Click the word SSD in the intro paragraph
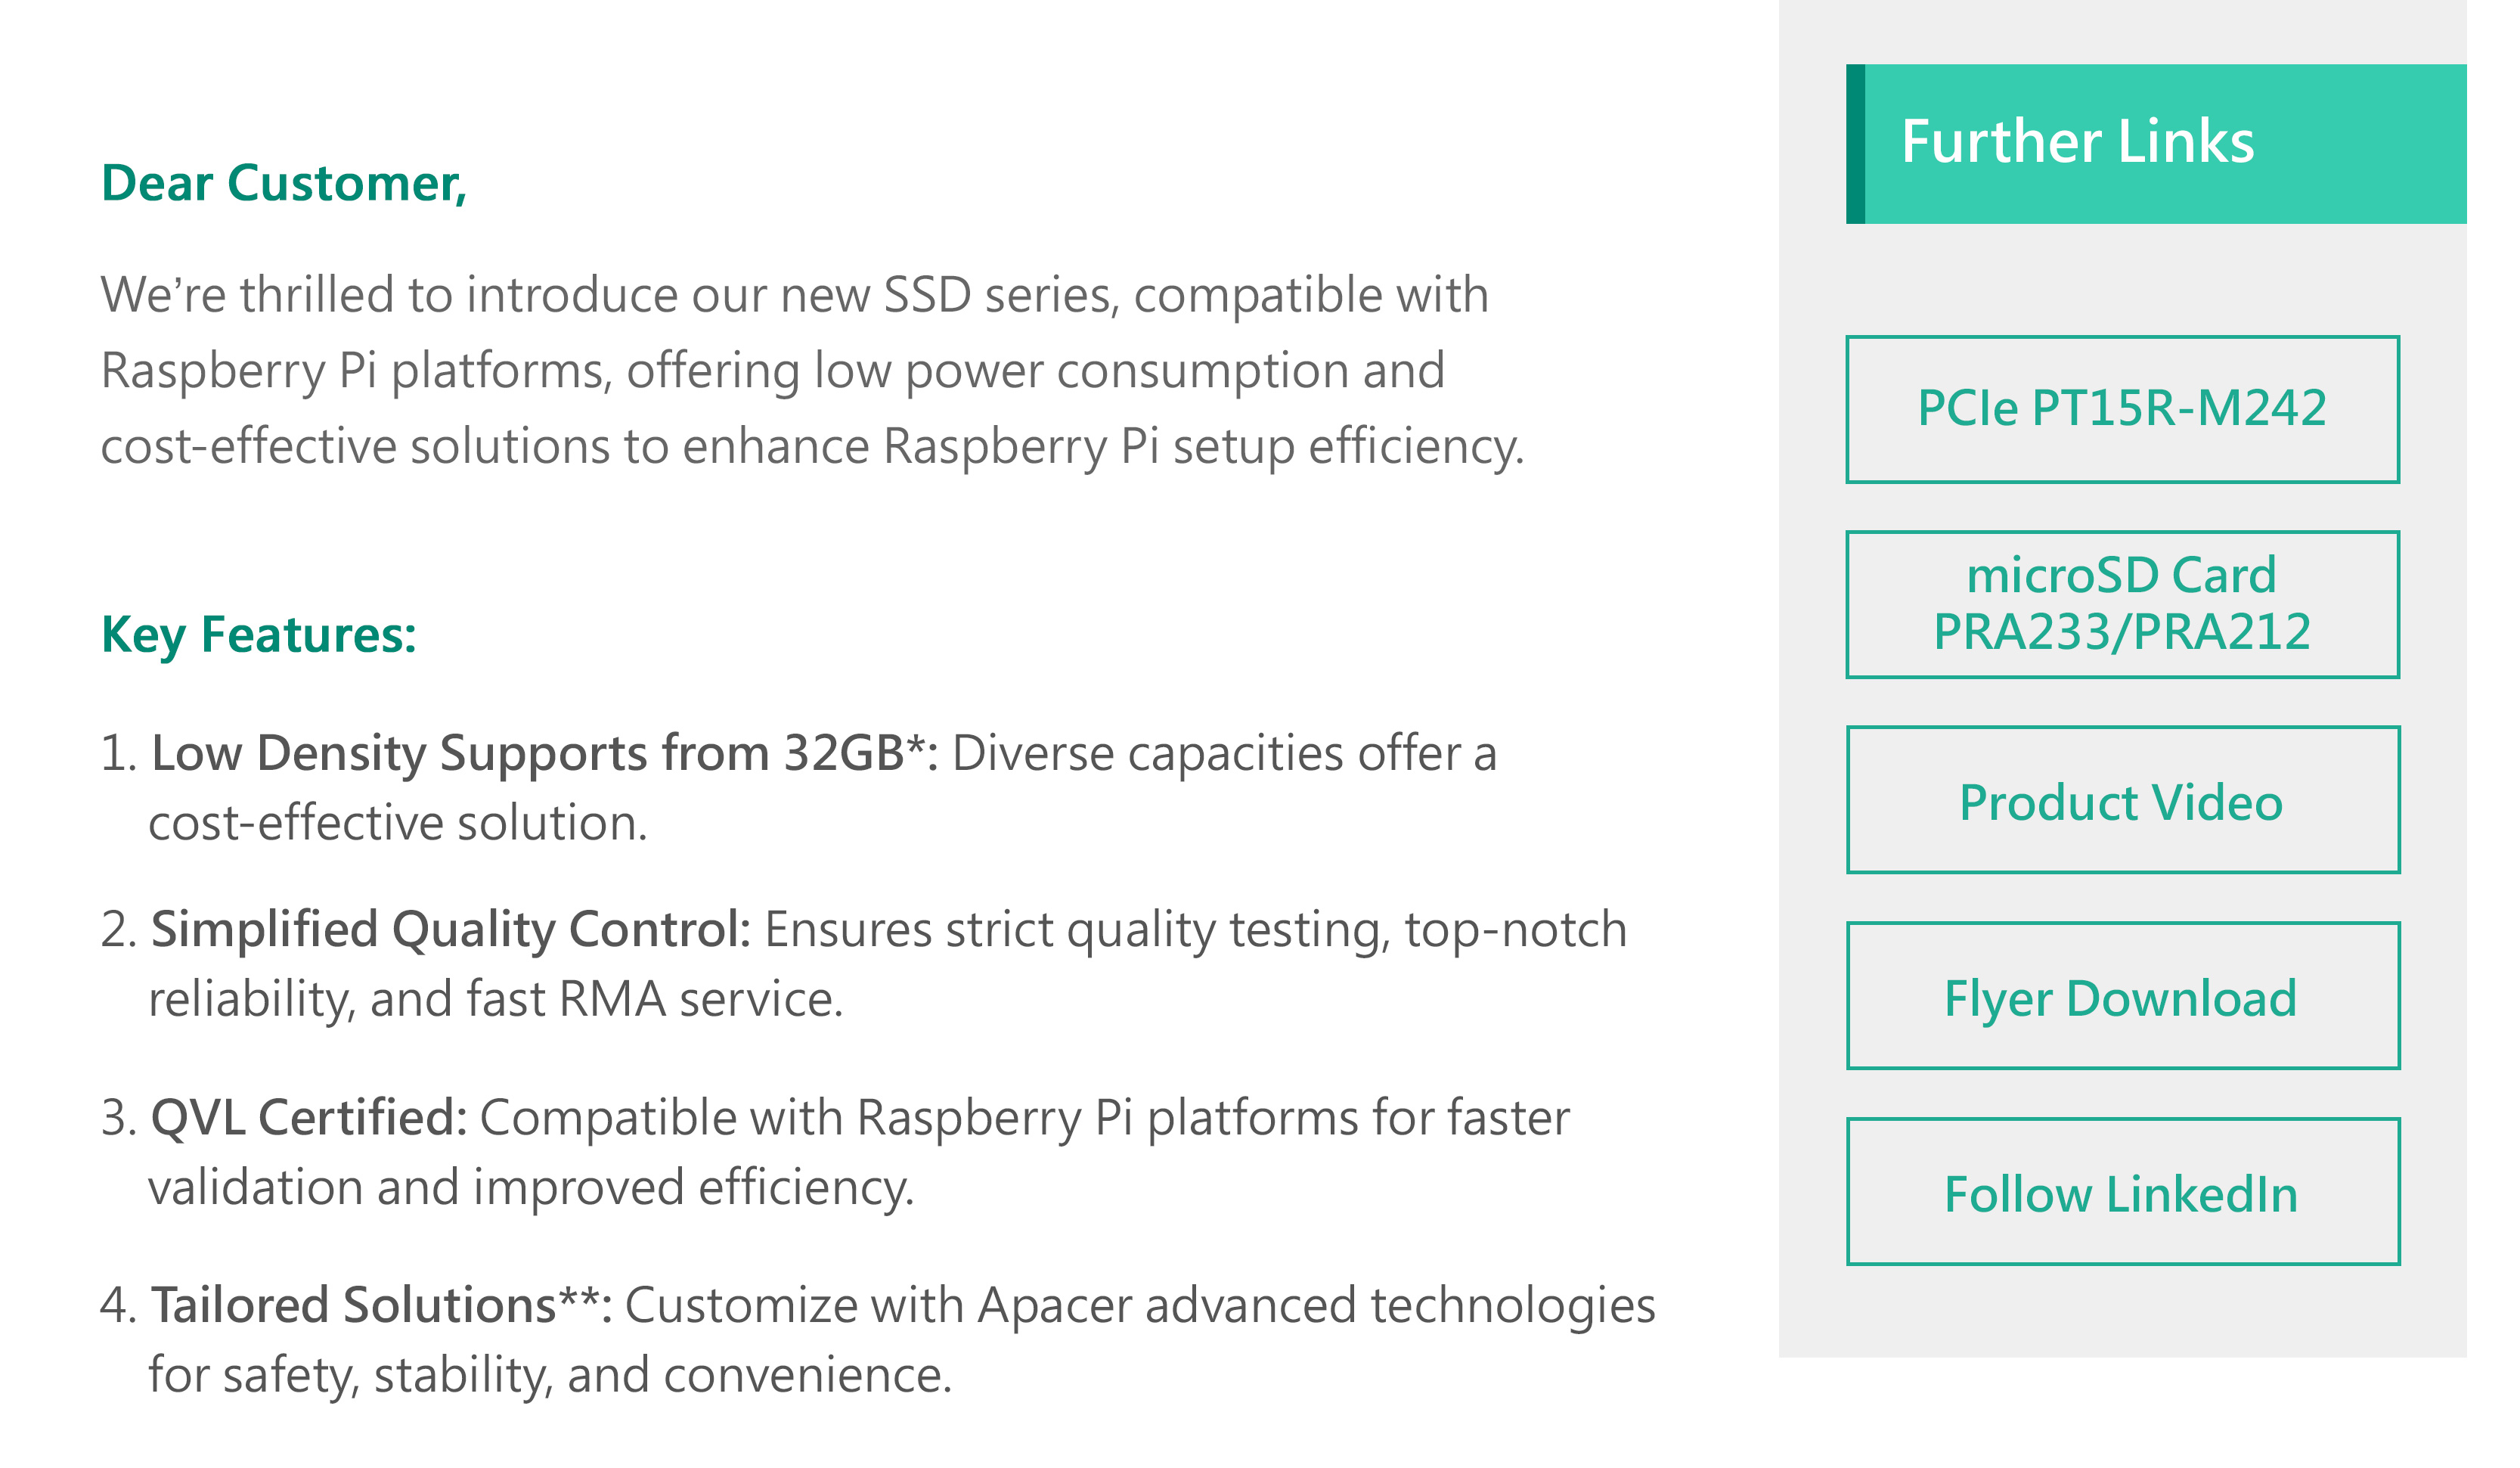2520x1468 pixels. pos(927,296)
